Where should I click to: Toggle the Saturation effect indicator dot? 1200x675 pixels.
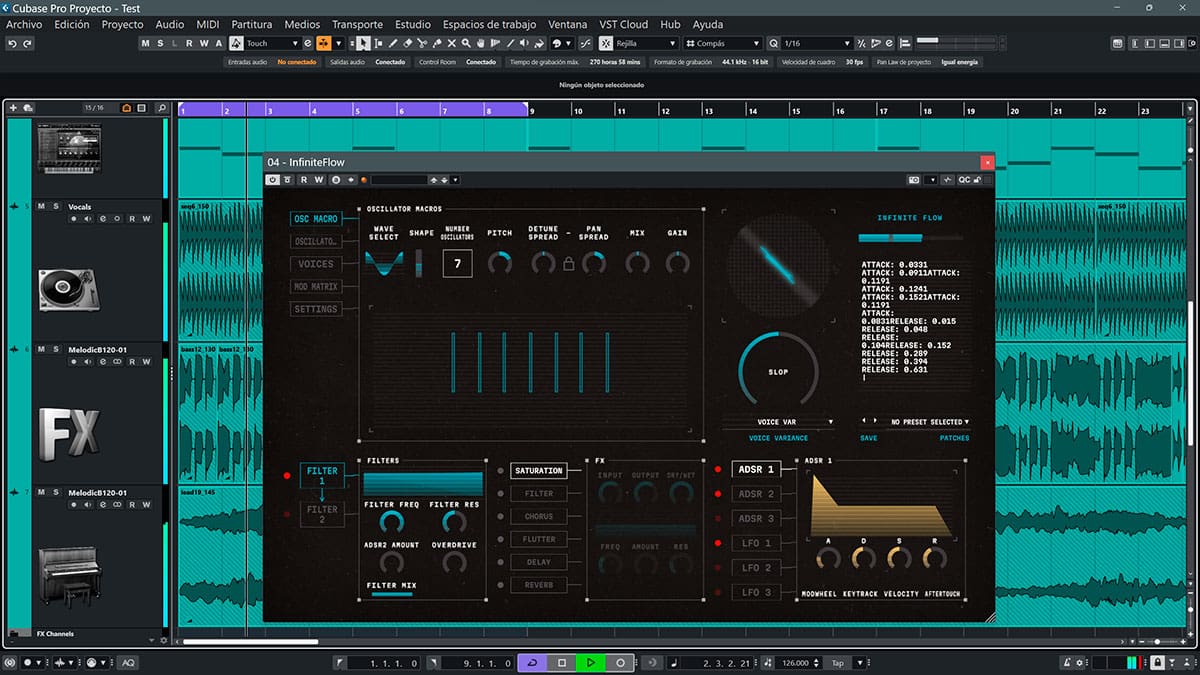(x=500, y=470)
